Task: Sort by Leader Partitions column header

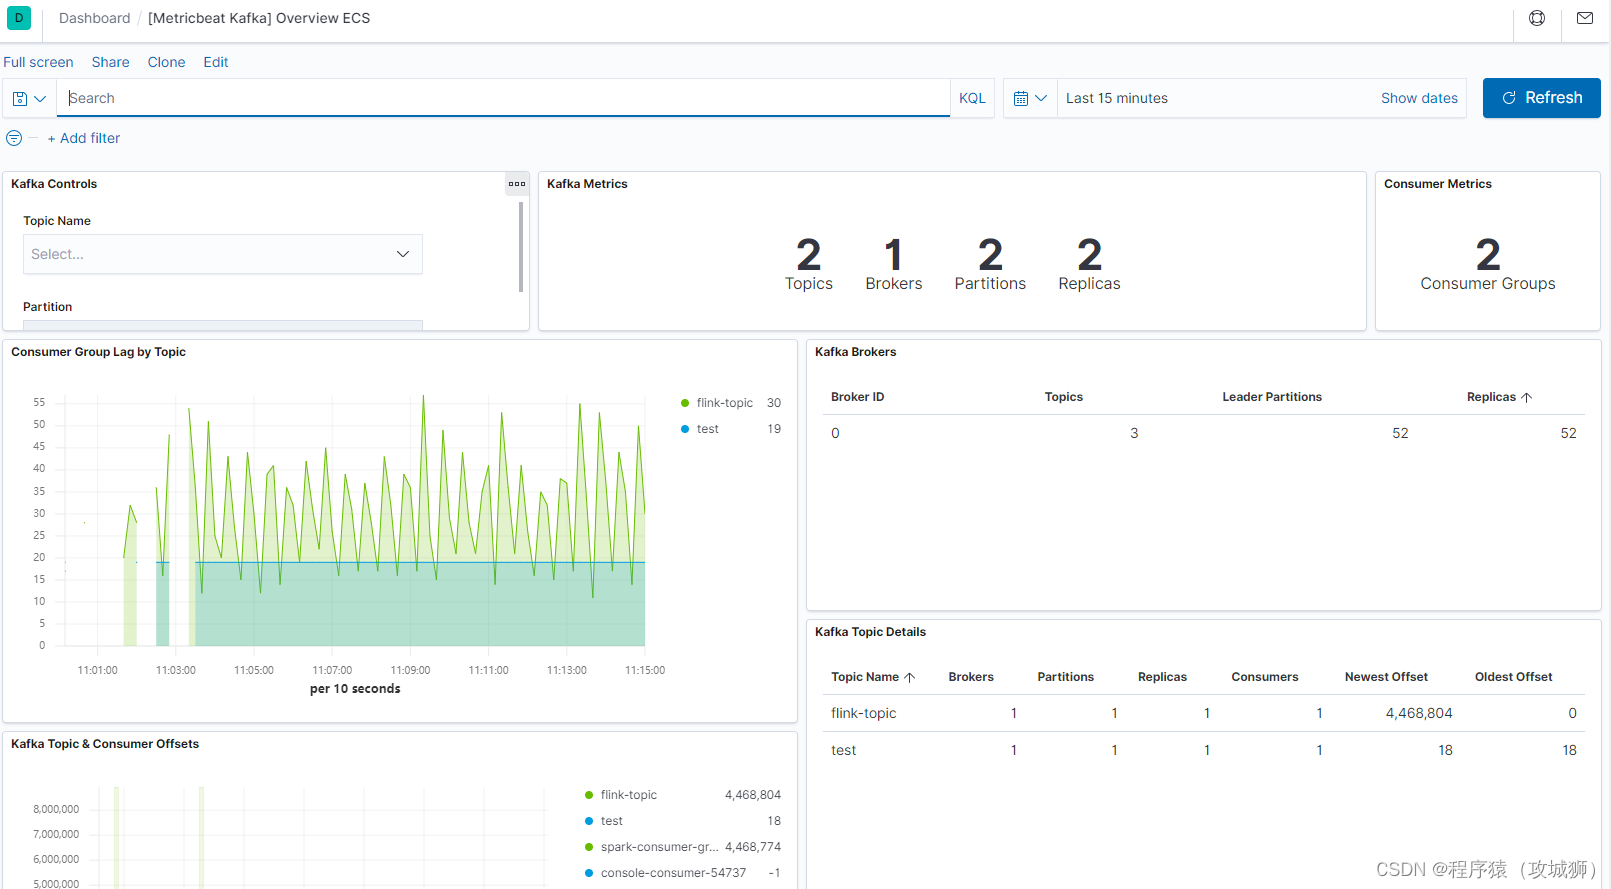Action: click(x=1271, y=397)
